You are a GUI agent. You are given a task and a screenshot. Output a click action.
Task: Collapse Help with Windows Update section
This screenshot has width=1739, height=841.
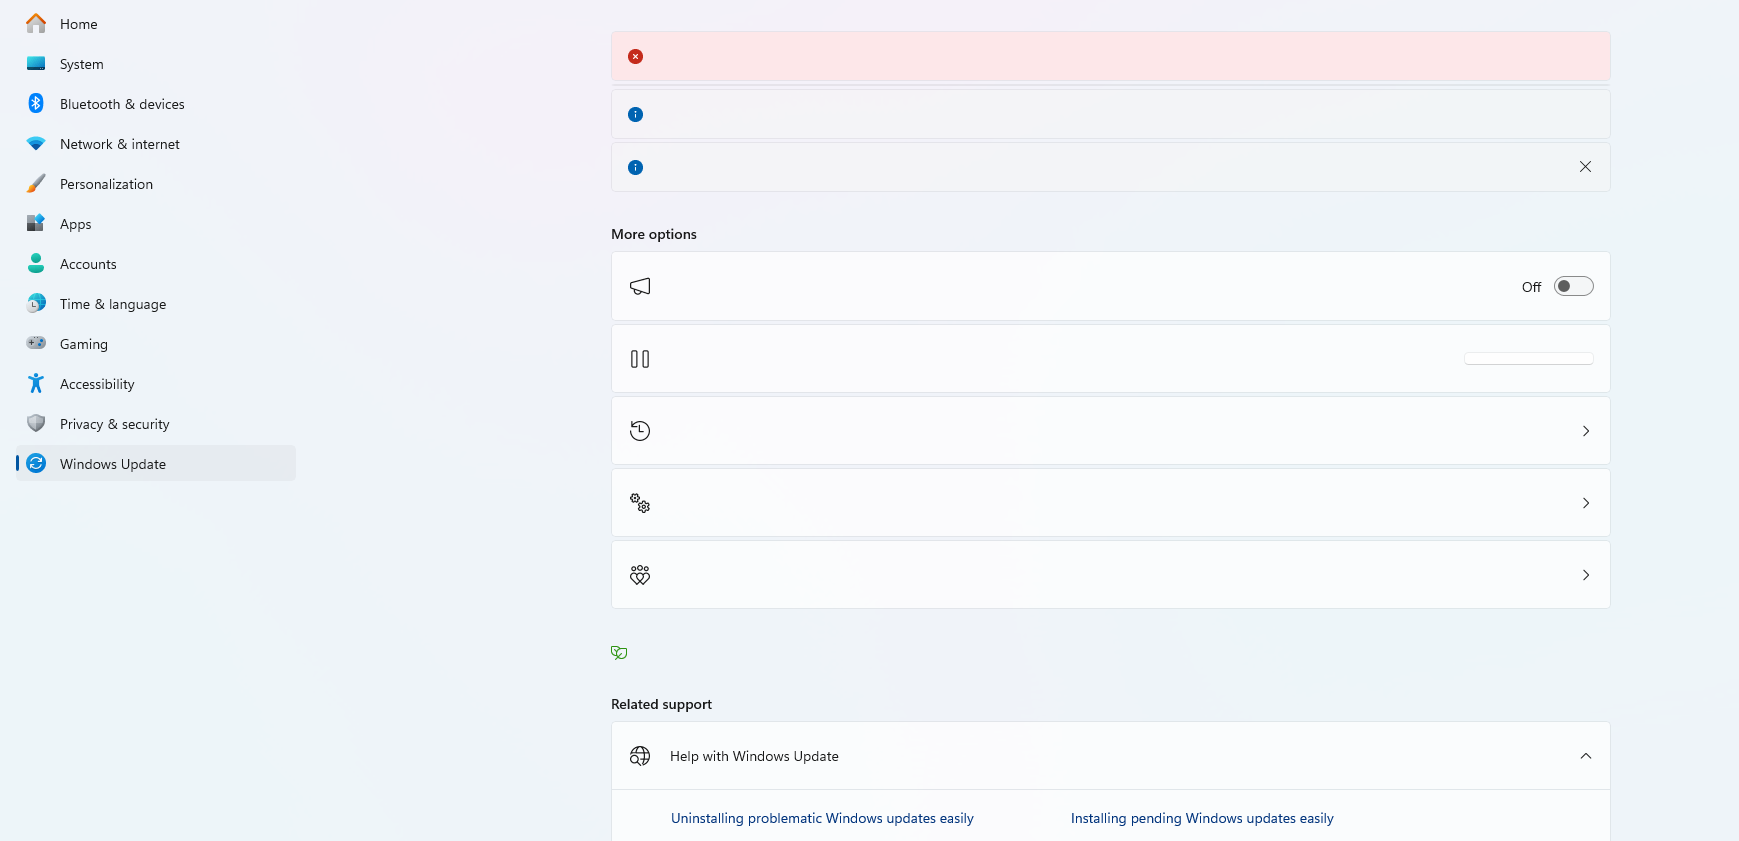pyautogui.click(x=1586, y=756)
